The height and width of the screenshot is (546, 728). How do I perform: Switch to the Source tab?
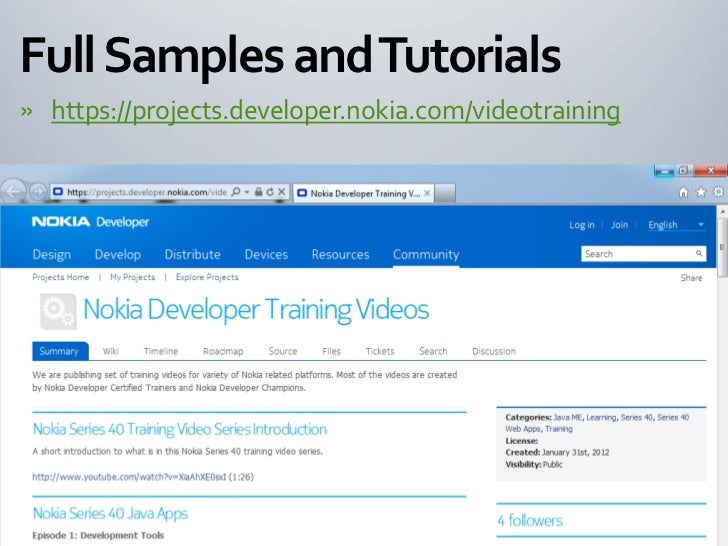[283, 351]
